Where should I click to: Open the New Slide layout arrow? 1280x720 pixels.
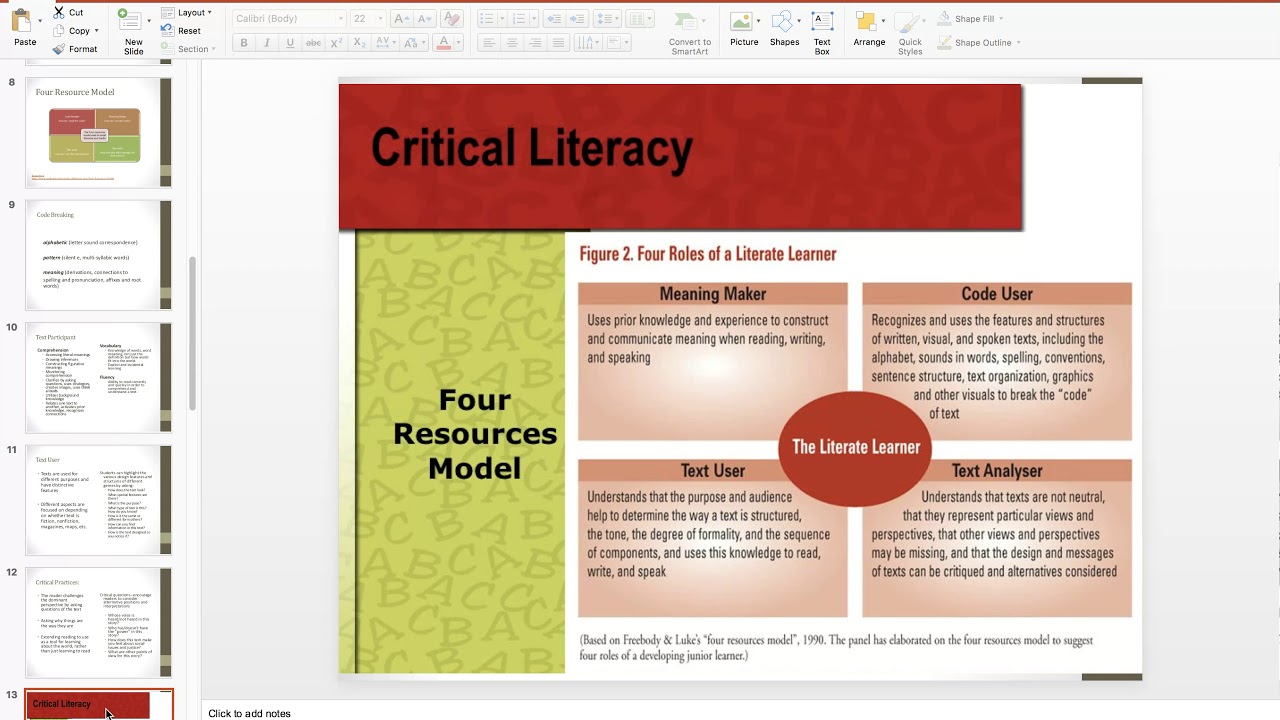tap(149, 20)
